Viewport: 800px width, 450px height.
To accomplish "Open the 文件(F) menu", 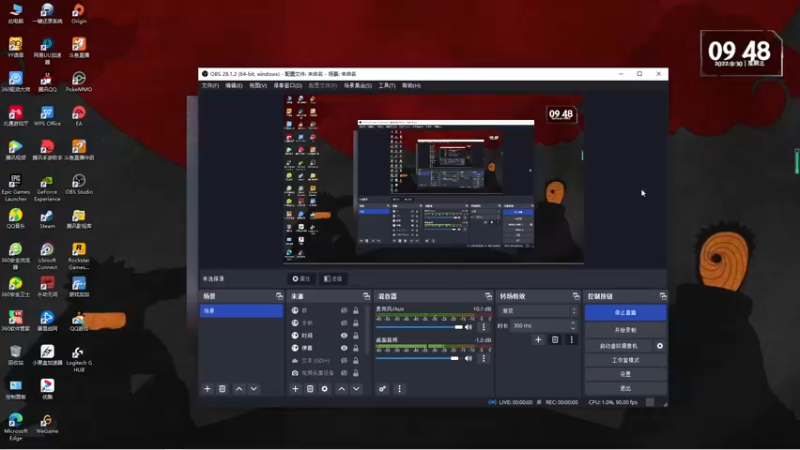I will click(210, 86).
